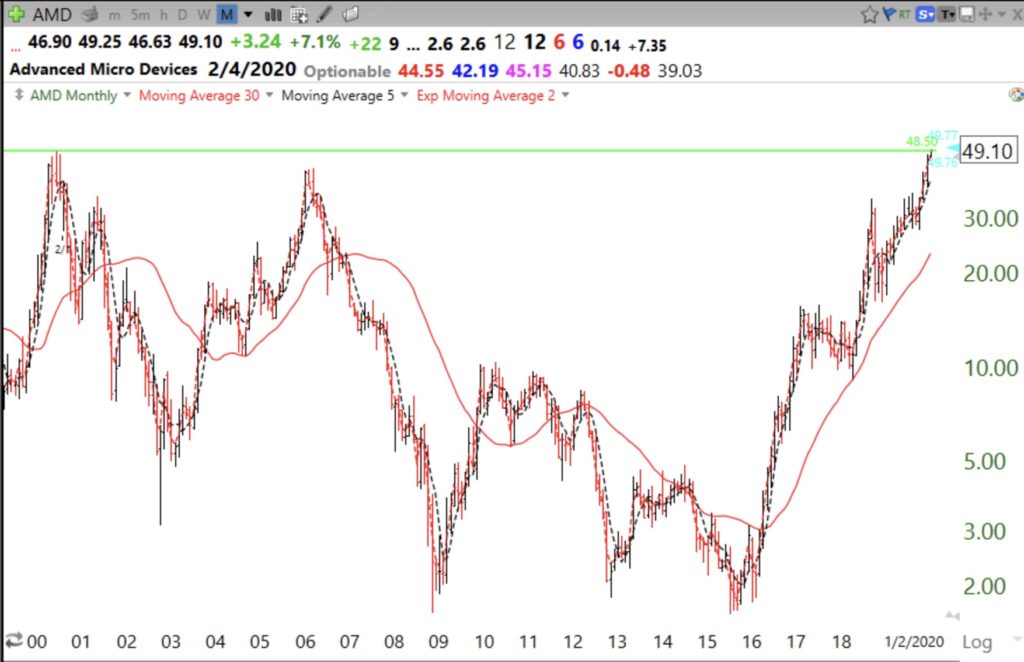
Task: Click the +7.1% percent change value
Action: [x=315, y=42]
